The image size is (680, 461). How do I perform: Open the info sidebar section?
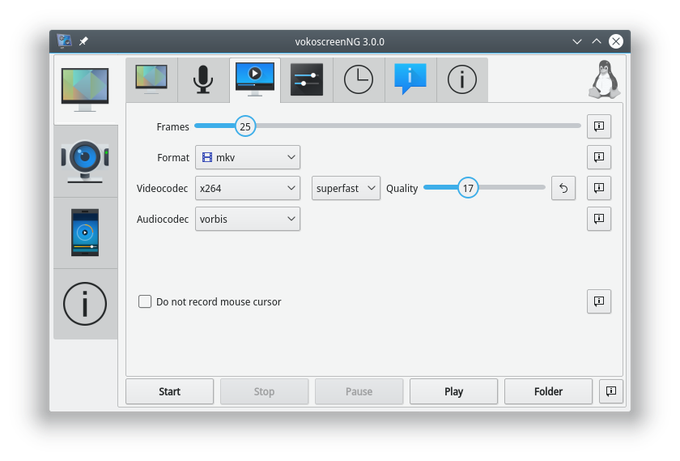85,304
